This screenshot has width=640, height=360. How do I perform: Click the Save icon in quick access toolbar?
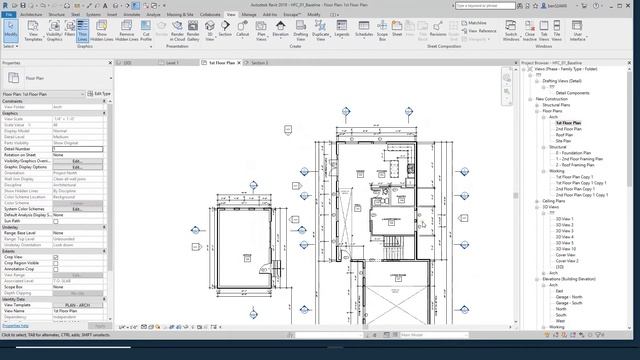pos(23,6)
